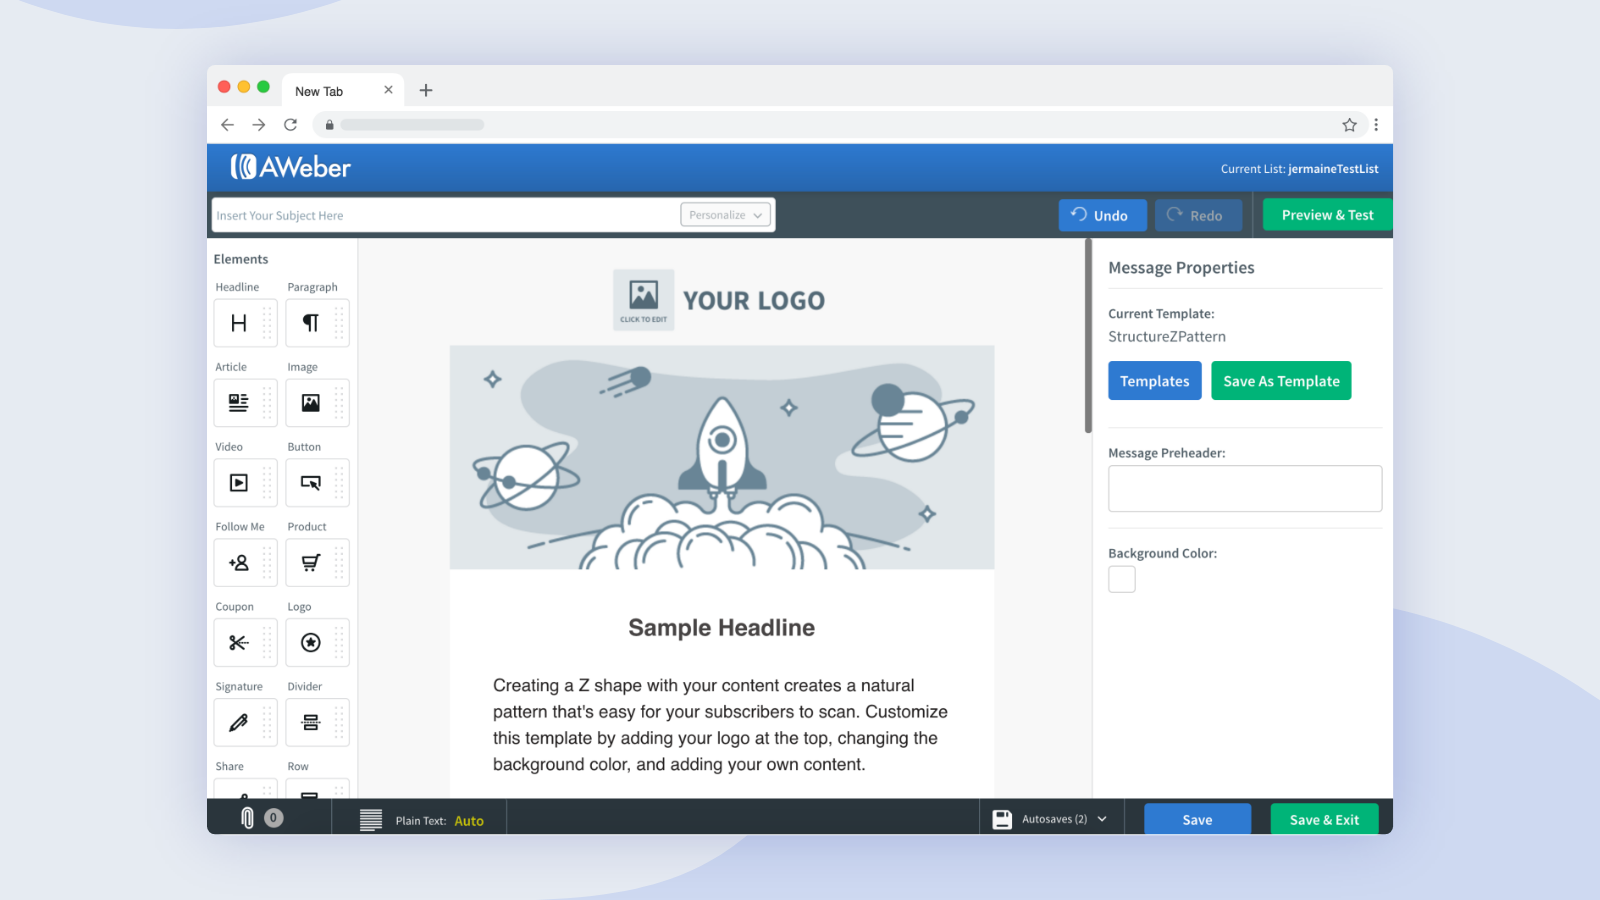Screen dimensions: 1600x900
Task: Click Save As Template button
Action: pos(1281,381)
